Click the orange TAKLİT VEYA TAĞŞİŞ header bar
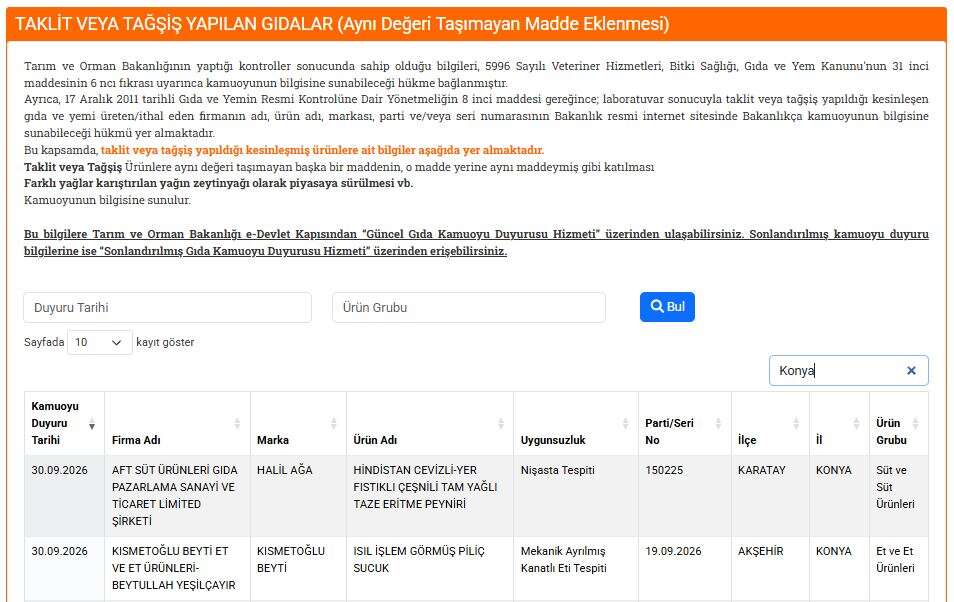Viewport: 954px width, 602px height. (x=476, y=24)
